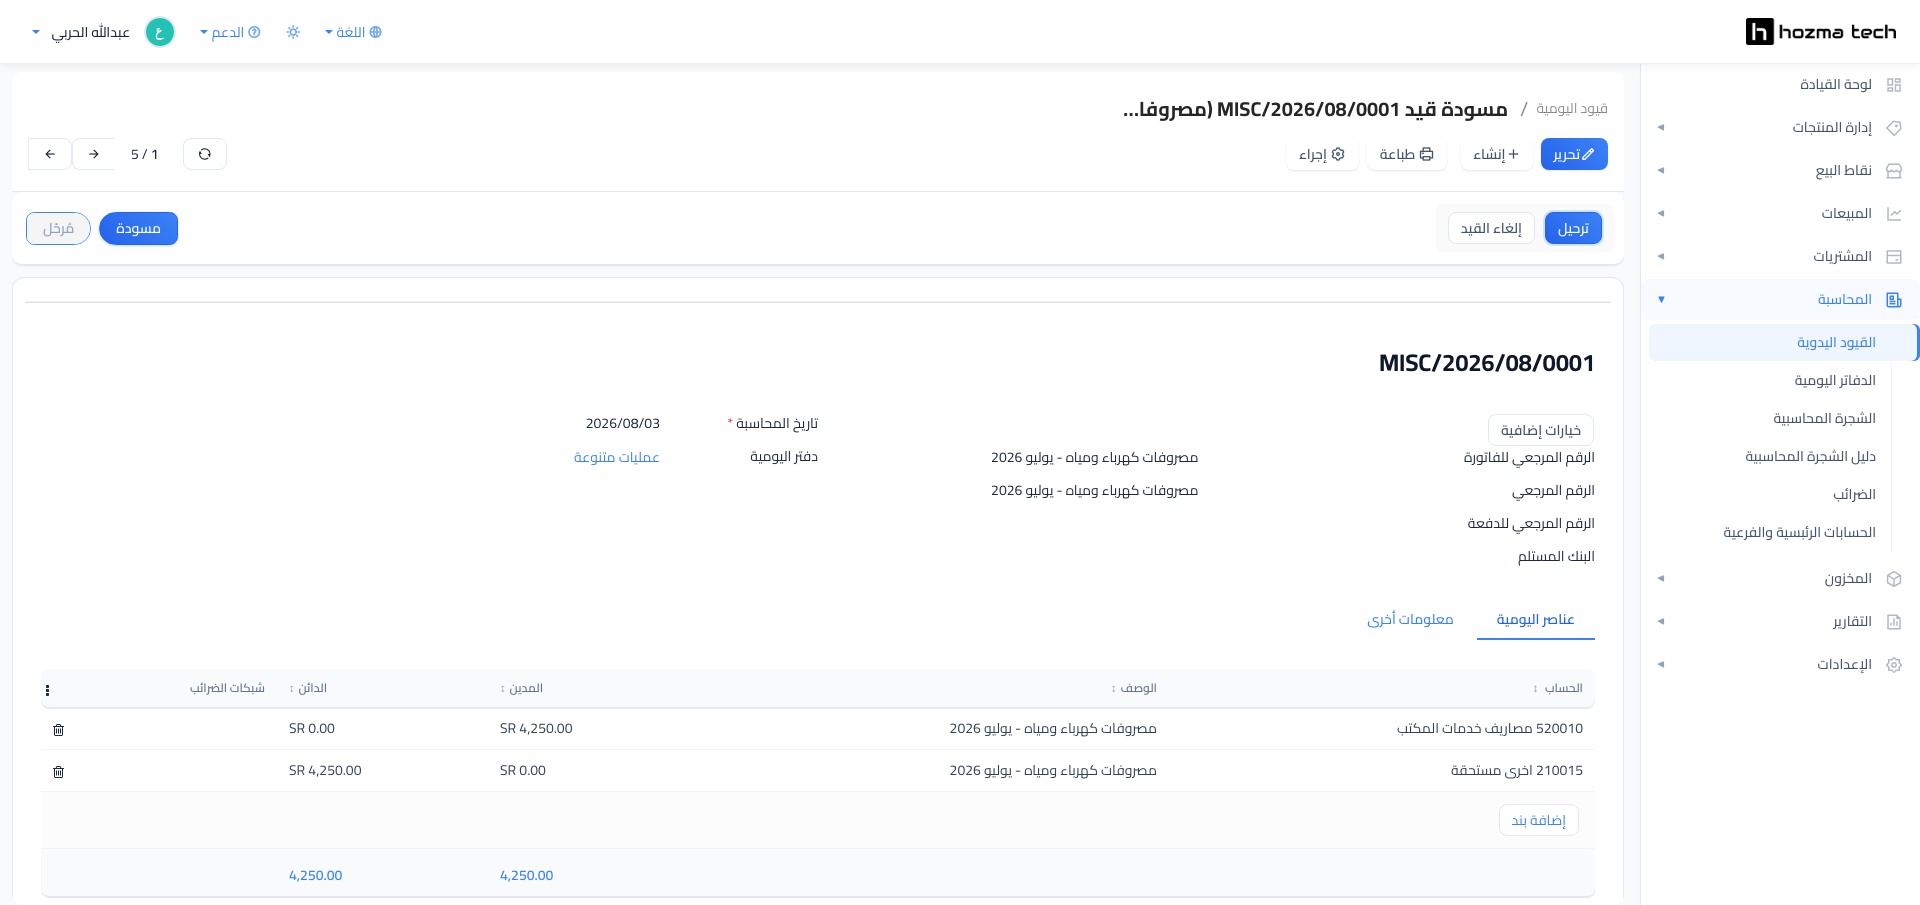Expand the المخزون menu
Viewport: 1920px width, 905px height.
point(1780,579)
